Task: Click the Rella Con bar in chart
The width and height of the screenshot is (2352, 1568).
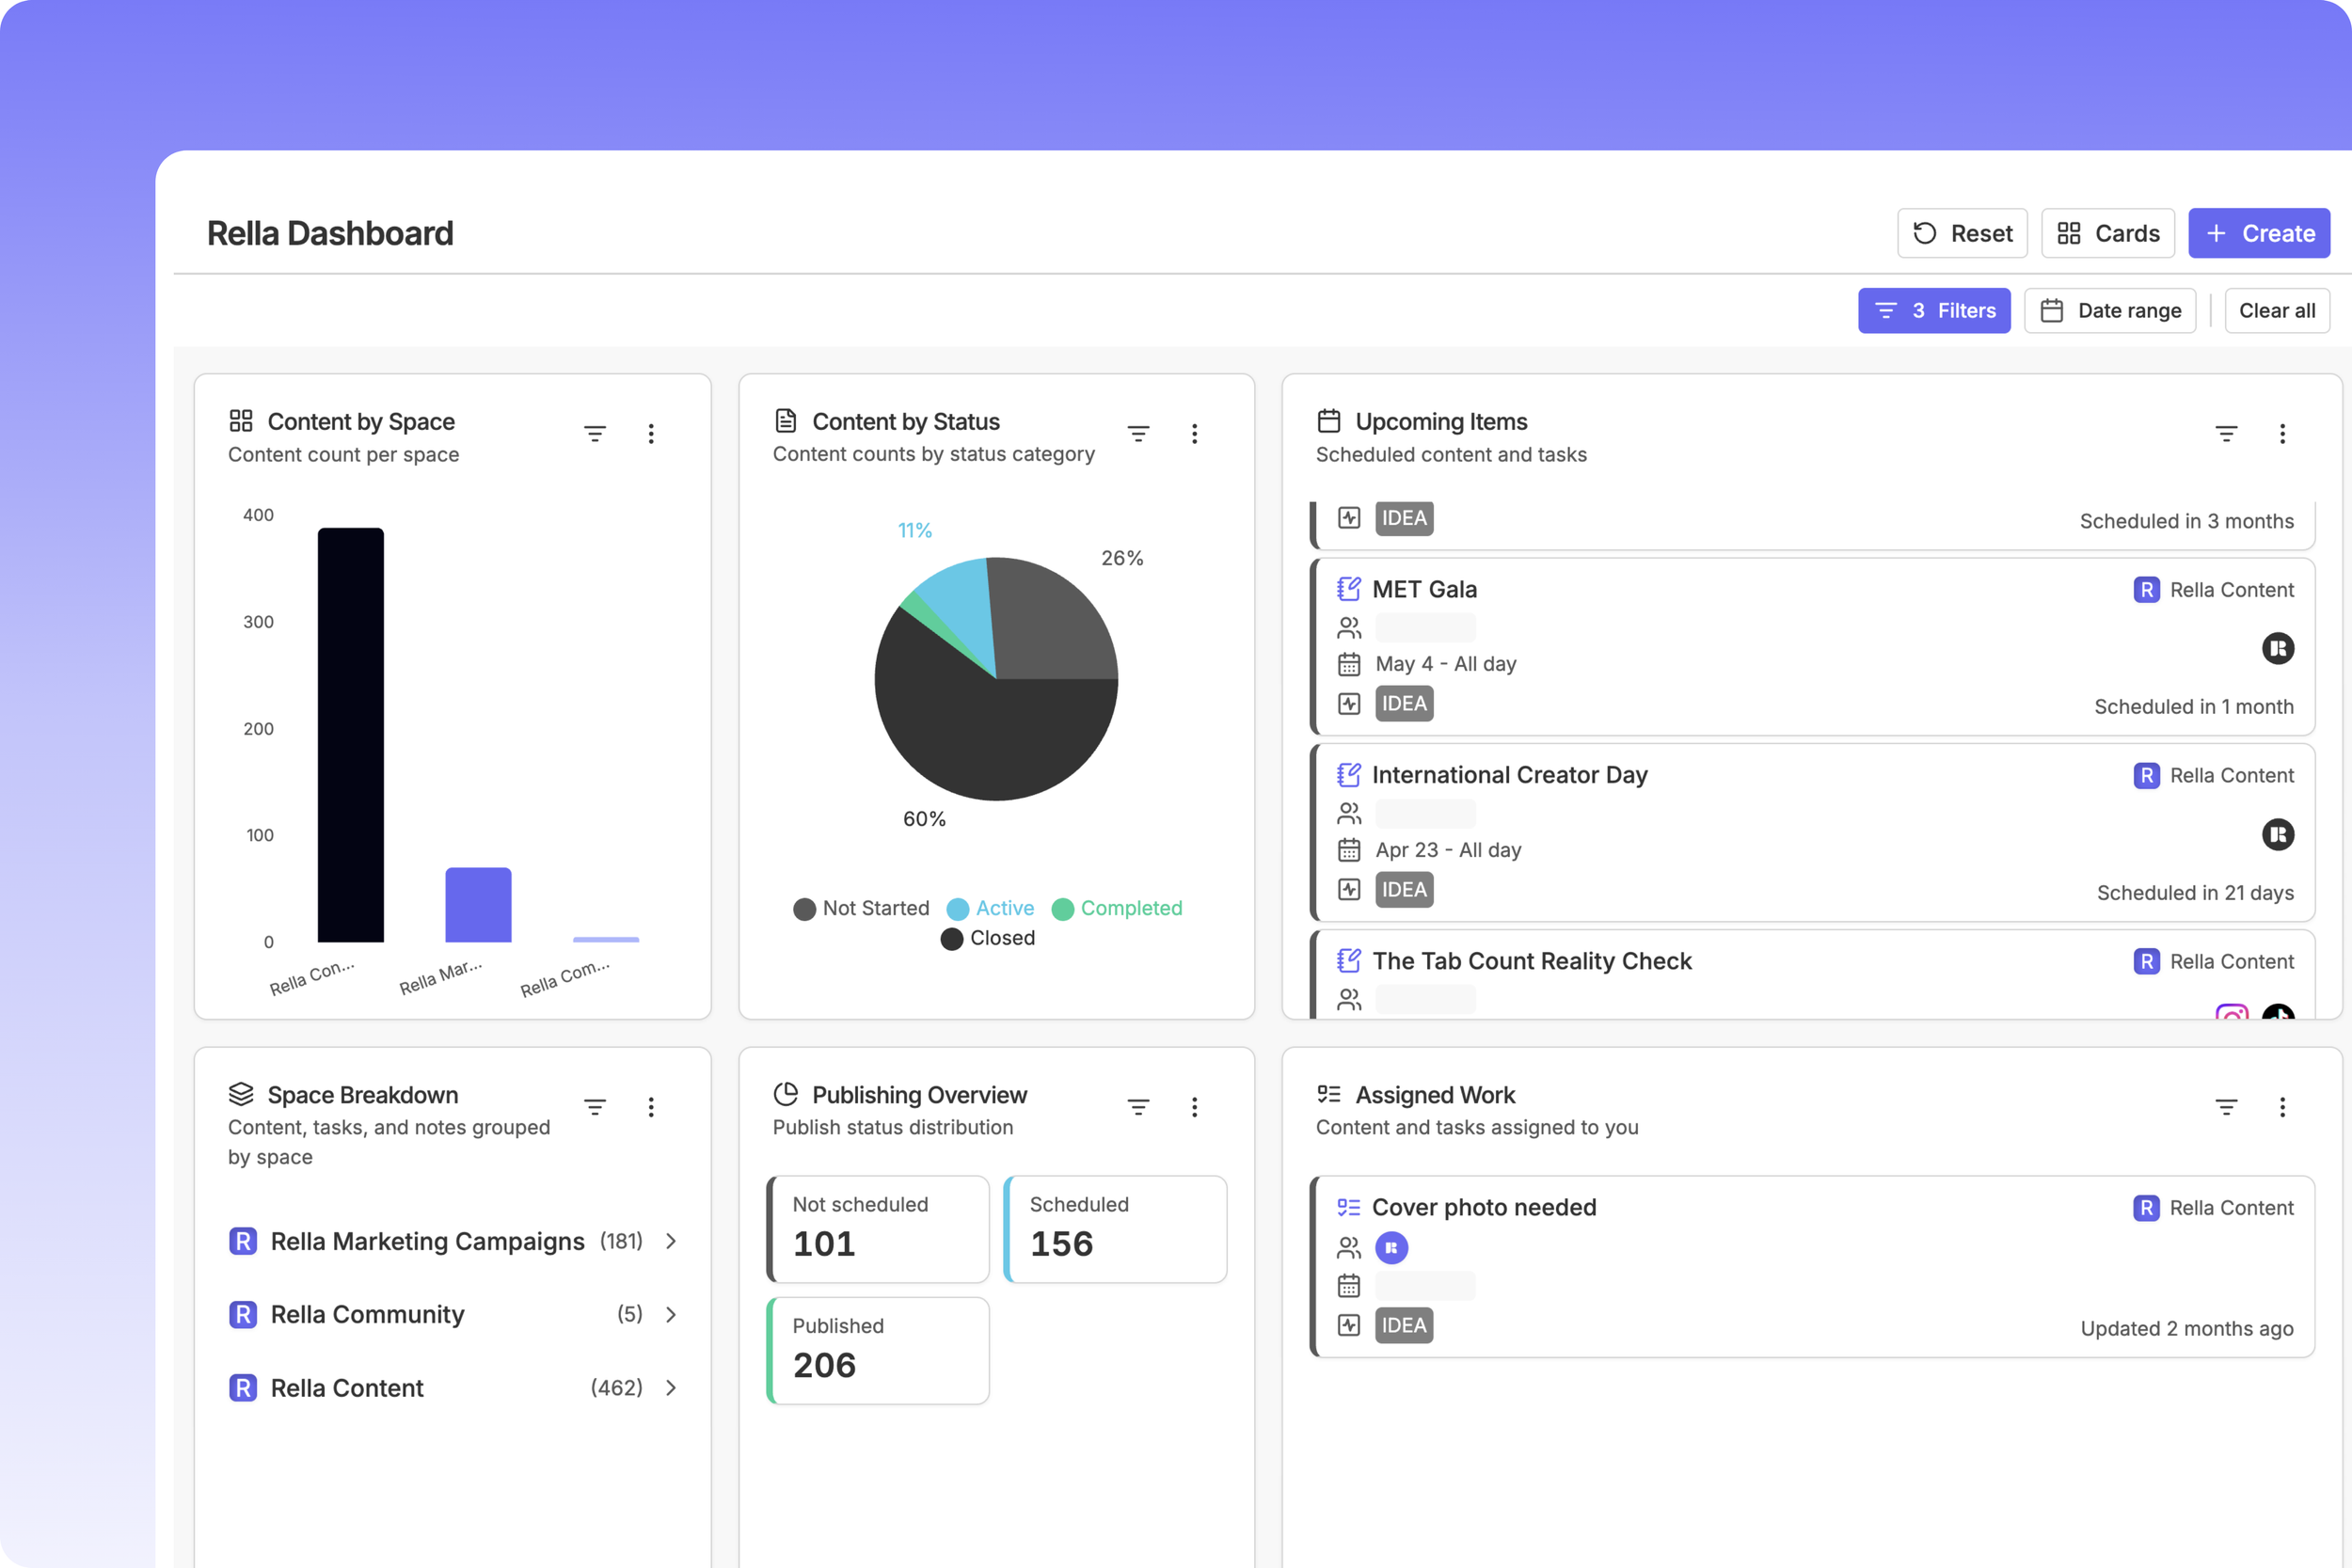Action: (x=350, y=735)
